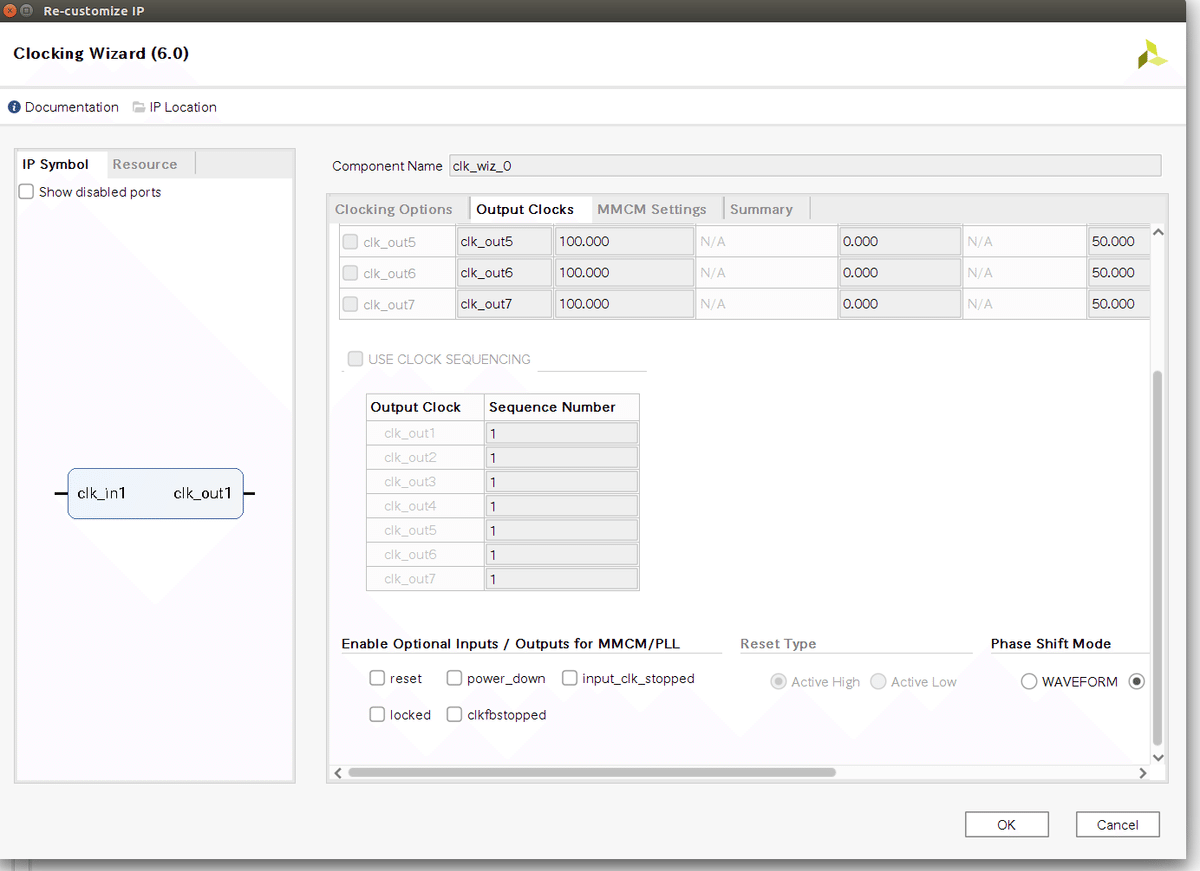
Task: Enable the clkfbstopped checkbox
Action: point(454,714)
